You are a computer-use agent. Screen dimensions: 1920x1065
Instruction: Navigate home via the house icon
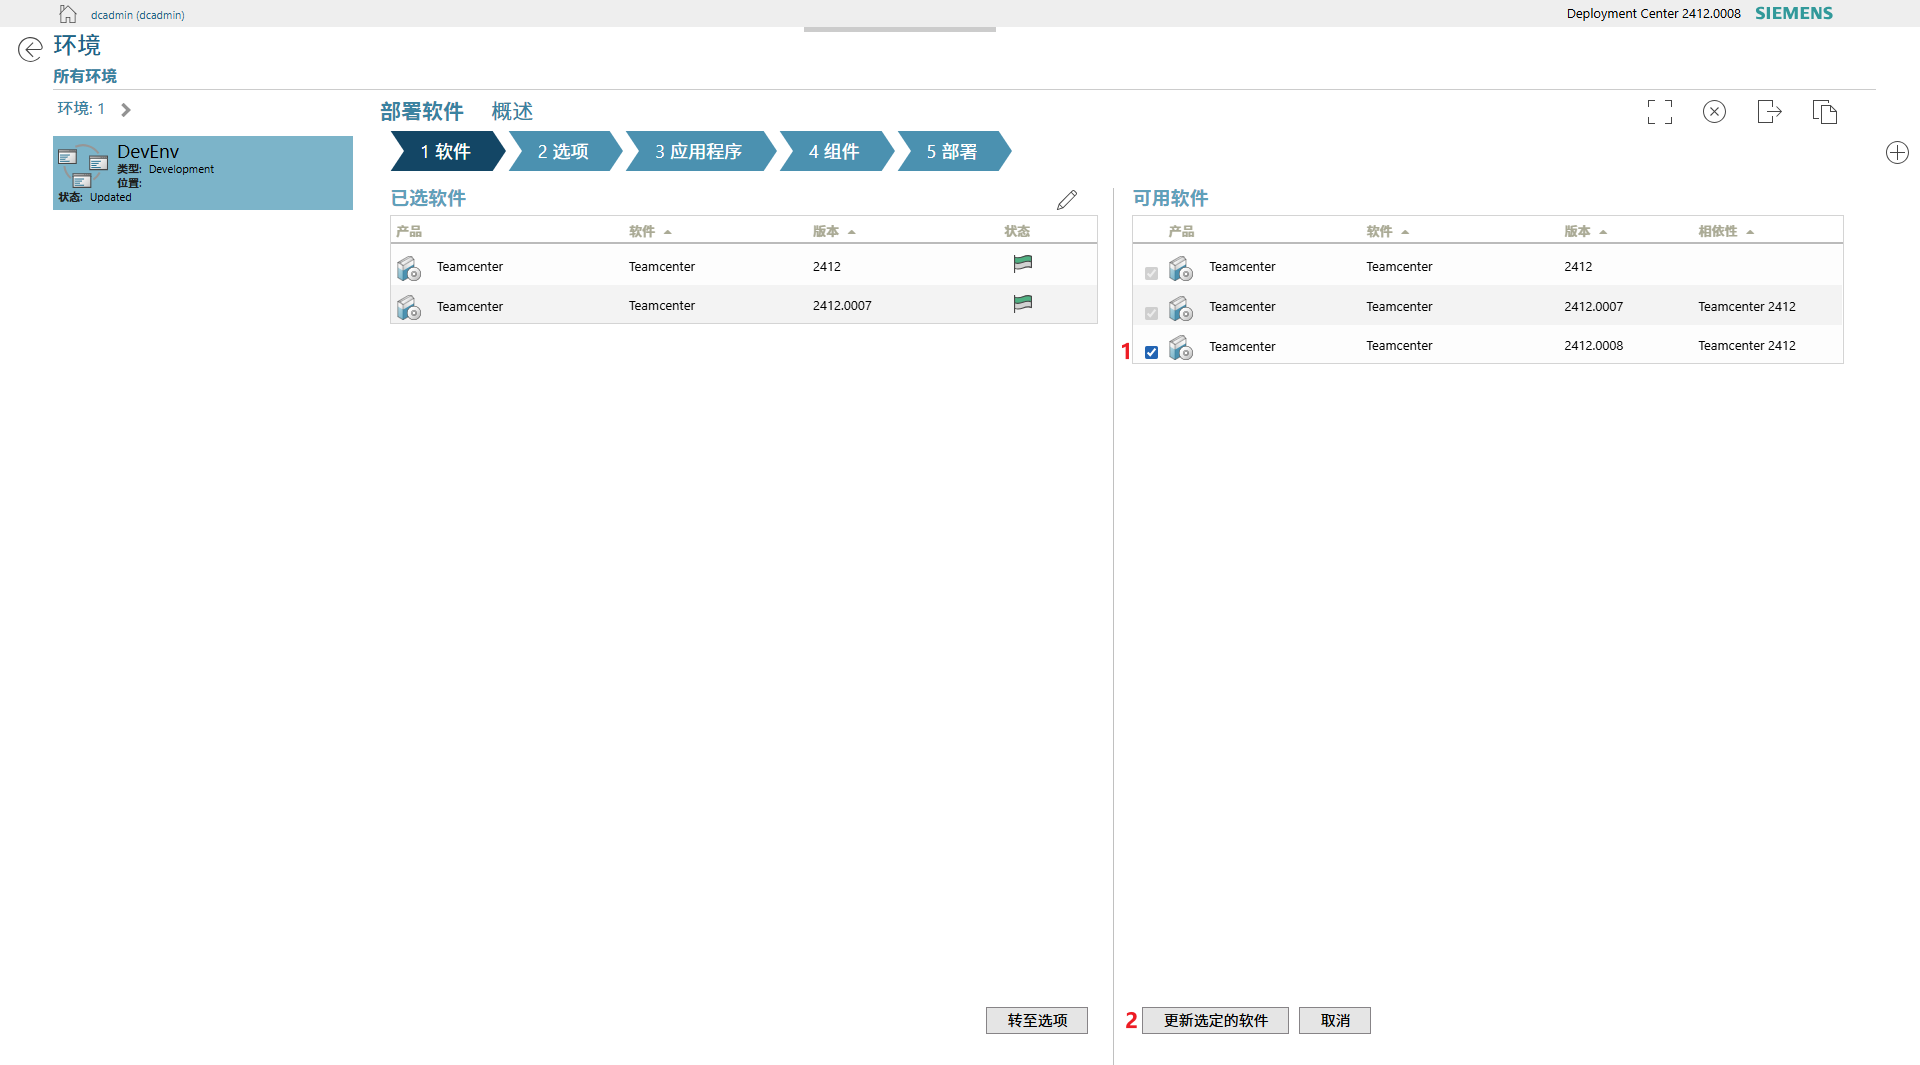click(67, 14)
